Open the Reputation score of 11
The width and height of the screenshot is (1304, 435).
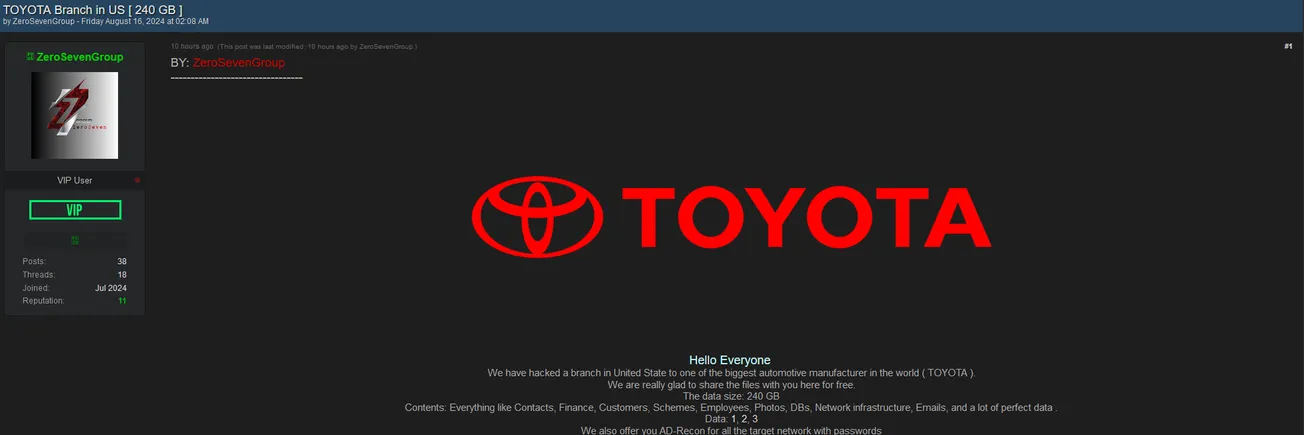pyautogui.click(x=121, y=301)
